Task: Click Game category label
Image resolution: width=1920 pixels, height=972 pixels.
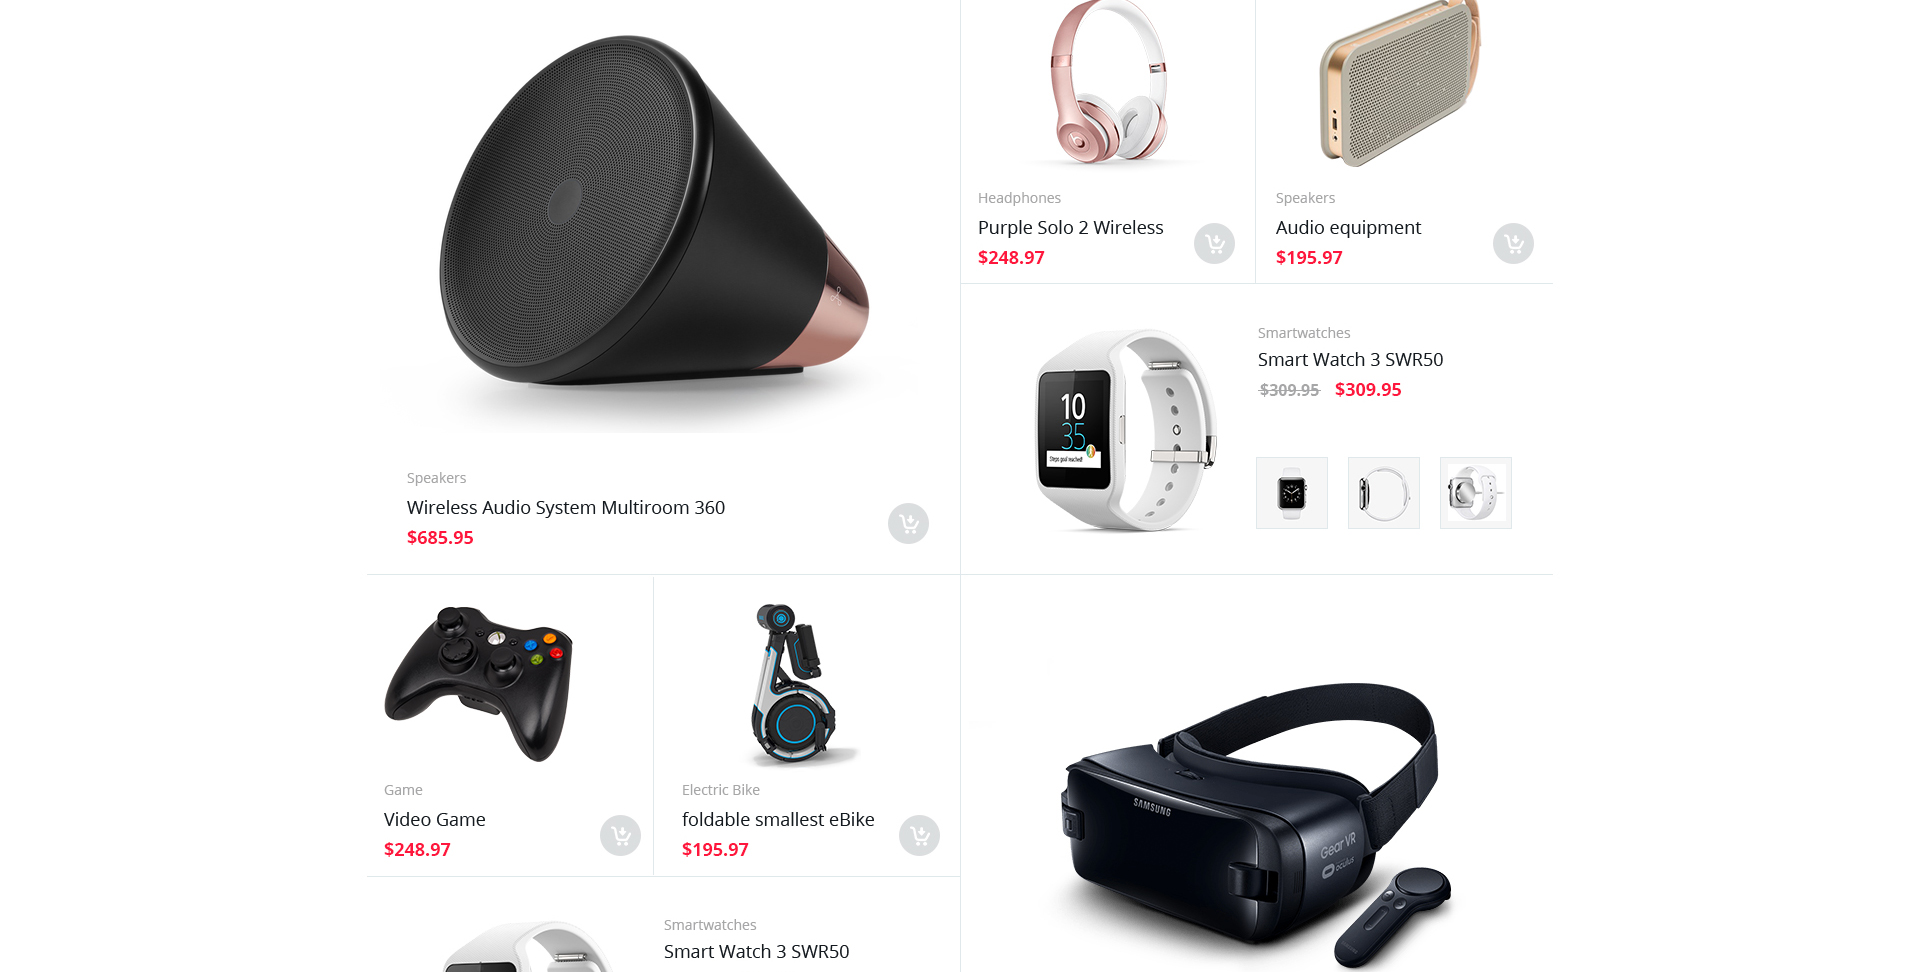Action: (x=403, y=790)
